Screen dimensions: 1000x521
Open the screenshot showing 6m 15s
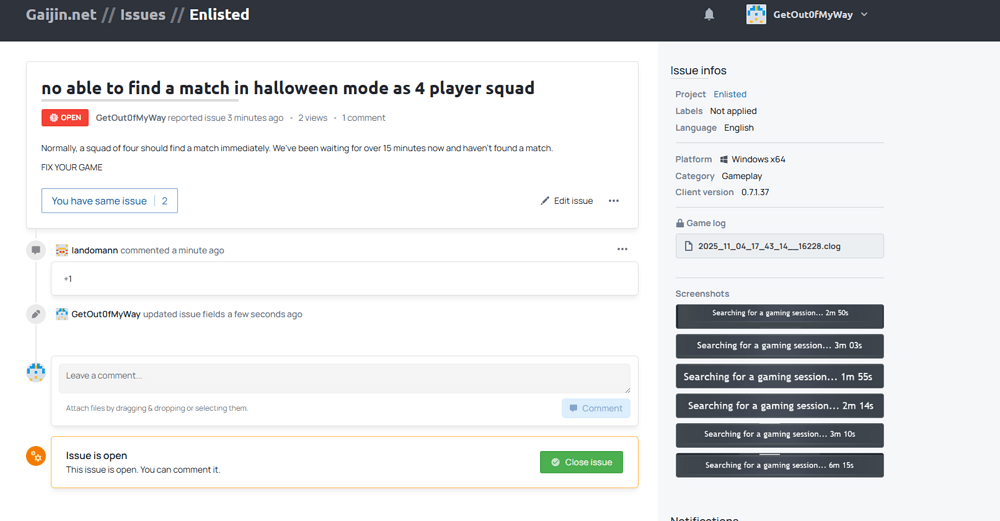coord(779,465)
